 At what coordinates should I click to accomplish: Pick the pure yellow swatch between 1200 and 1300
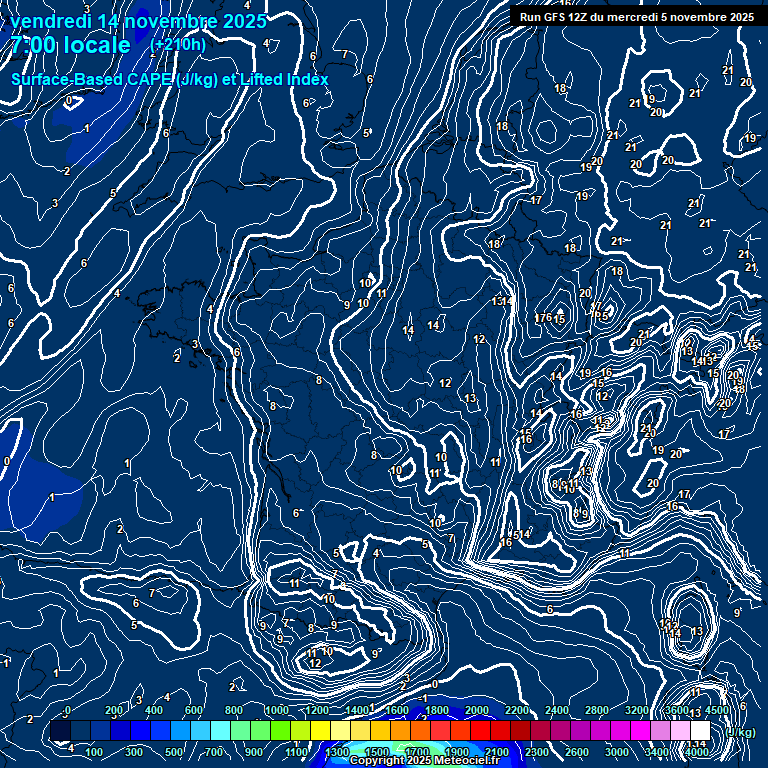click(x=321, y=730)
